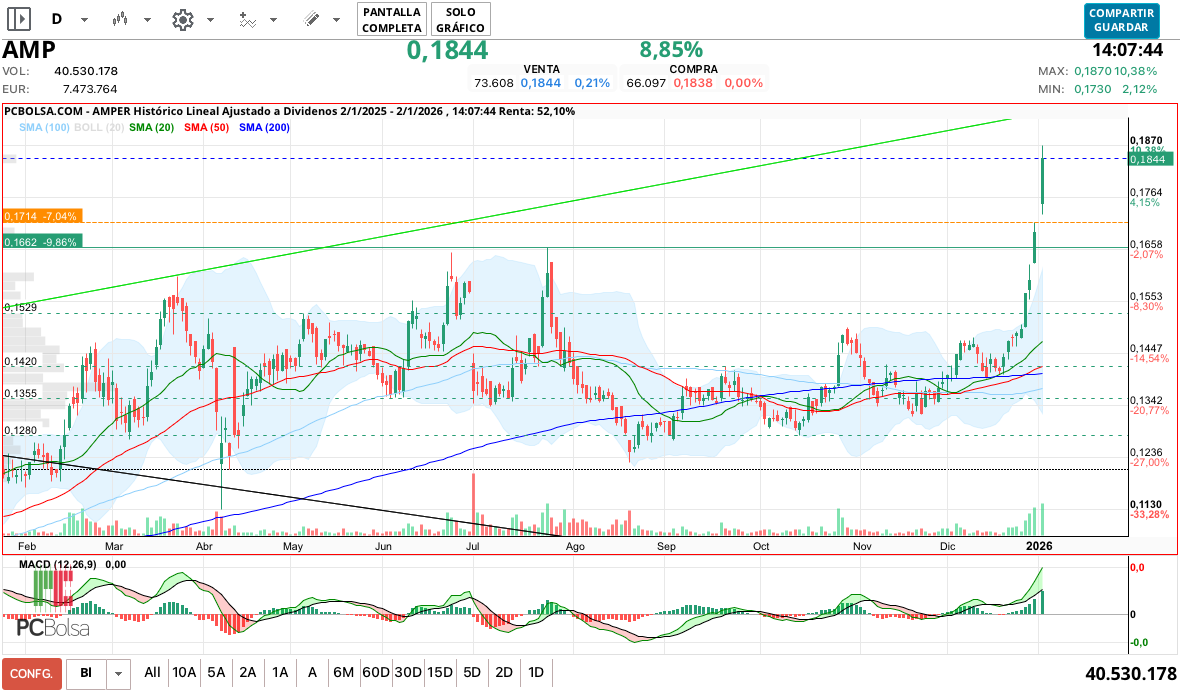Switch to the 1A time range
This screenshot has width=1180, height=696.
[280, 673]
